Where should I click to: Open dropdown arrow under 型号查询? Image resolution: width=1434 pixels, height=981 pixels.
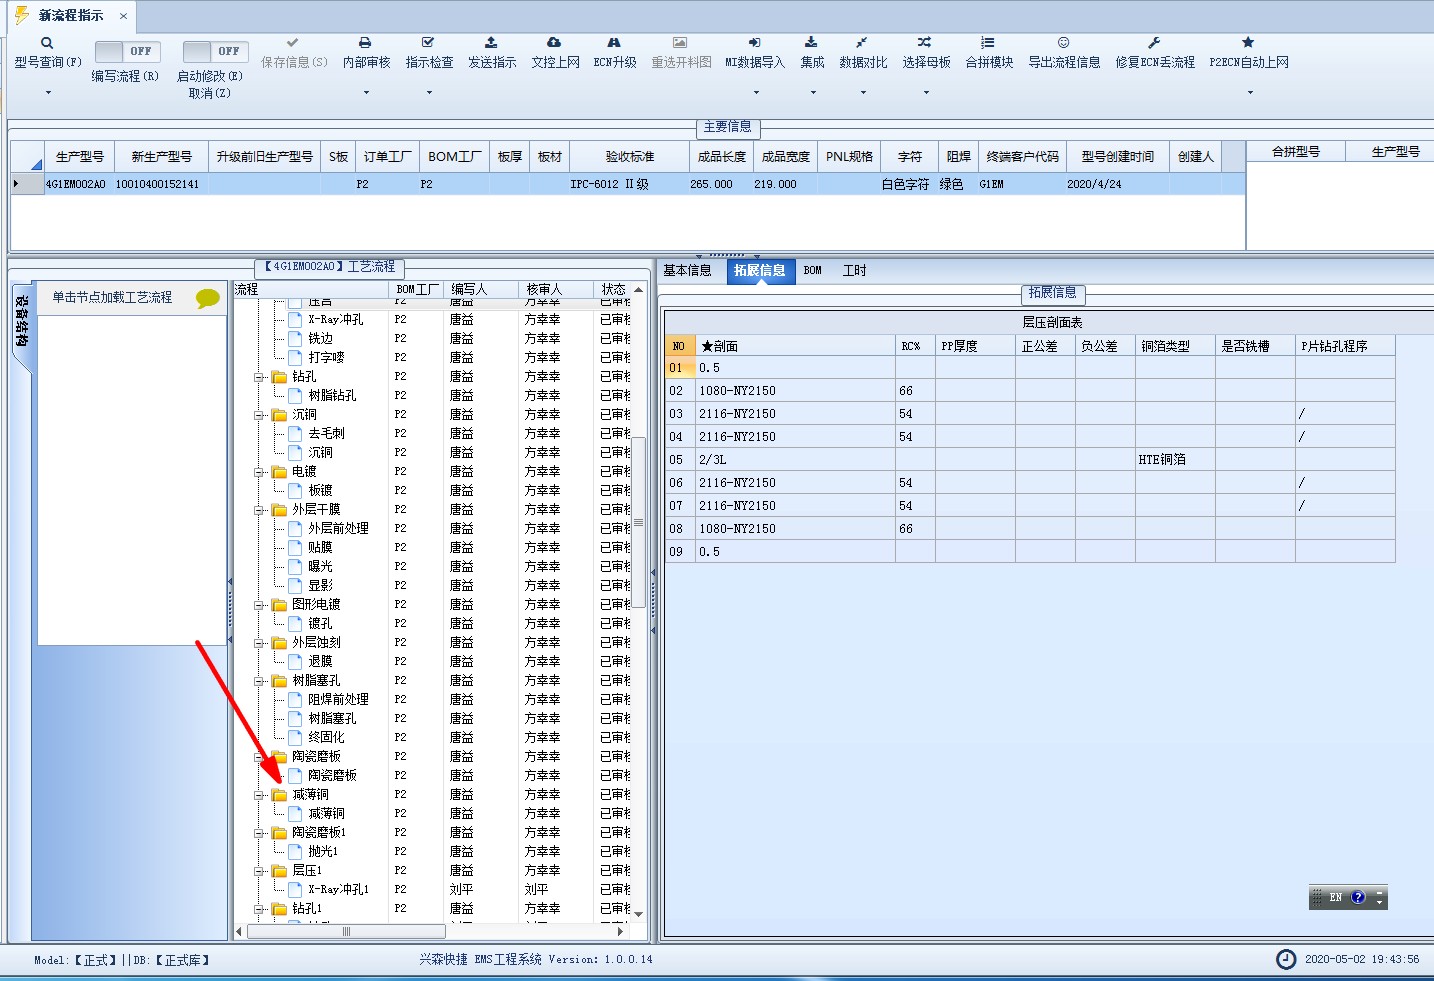click(x=48, y=93)
